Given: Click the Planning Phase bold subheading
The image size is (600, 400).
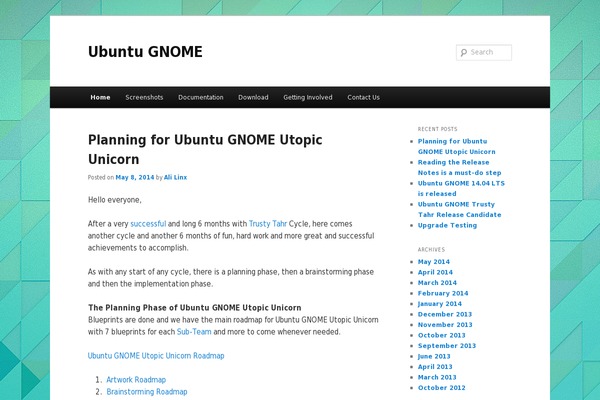Looking at the screenshot, I should click(x=194, y=308).
